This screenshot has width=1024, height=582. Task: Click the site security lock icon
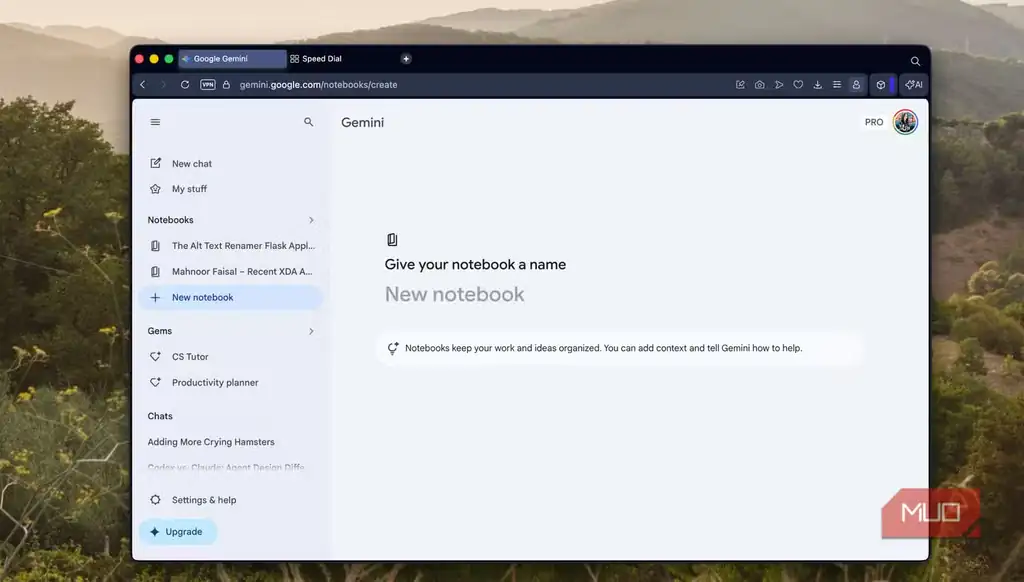click(x=226, y=84)
